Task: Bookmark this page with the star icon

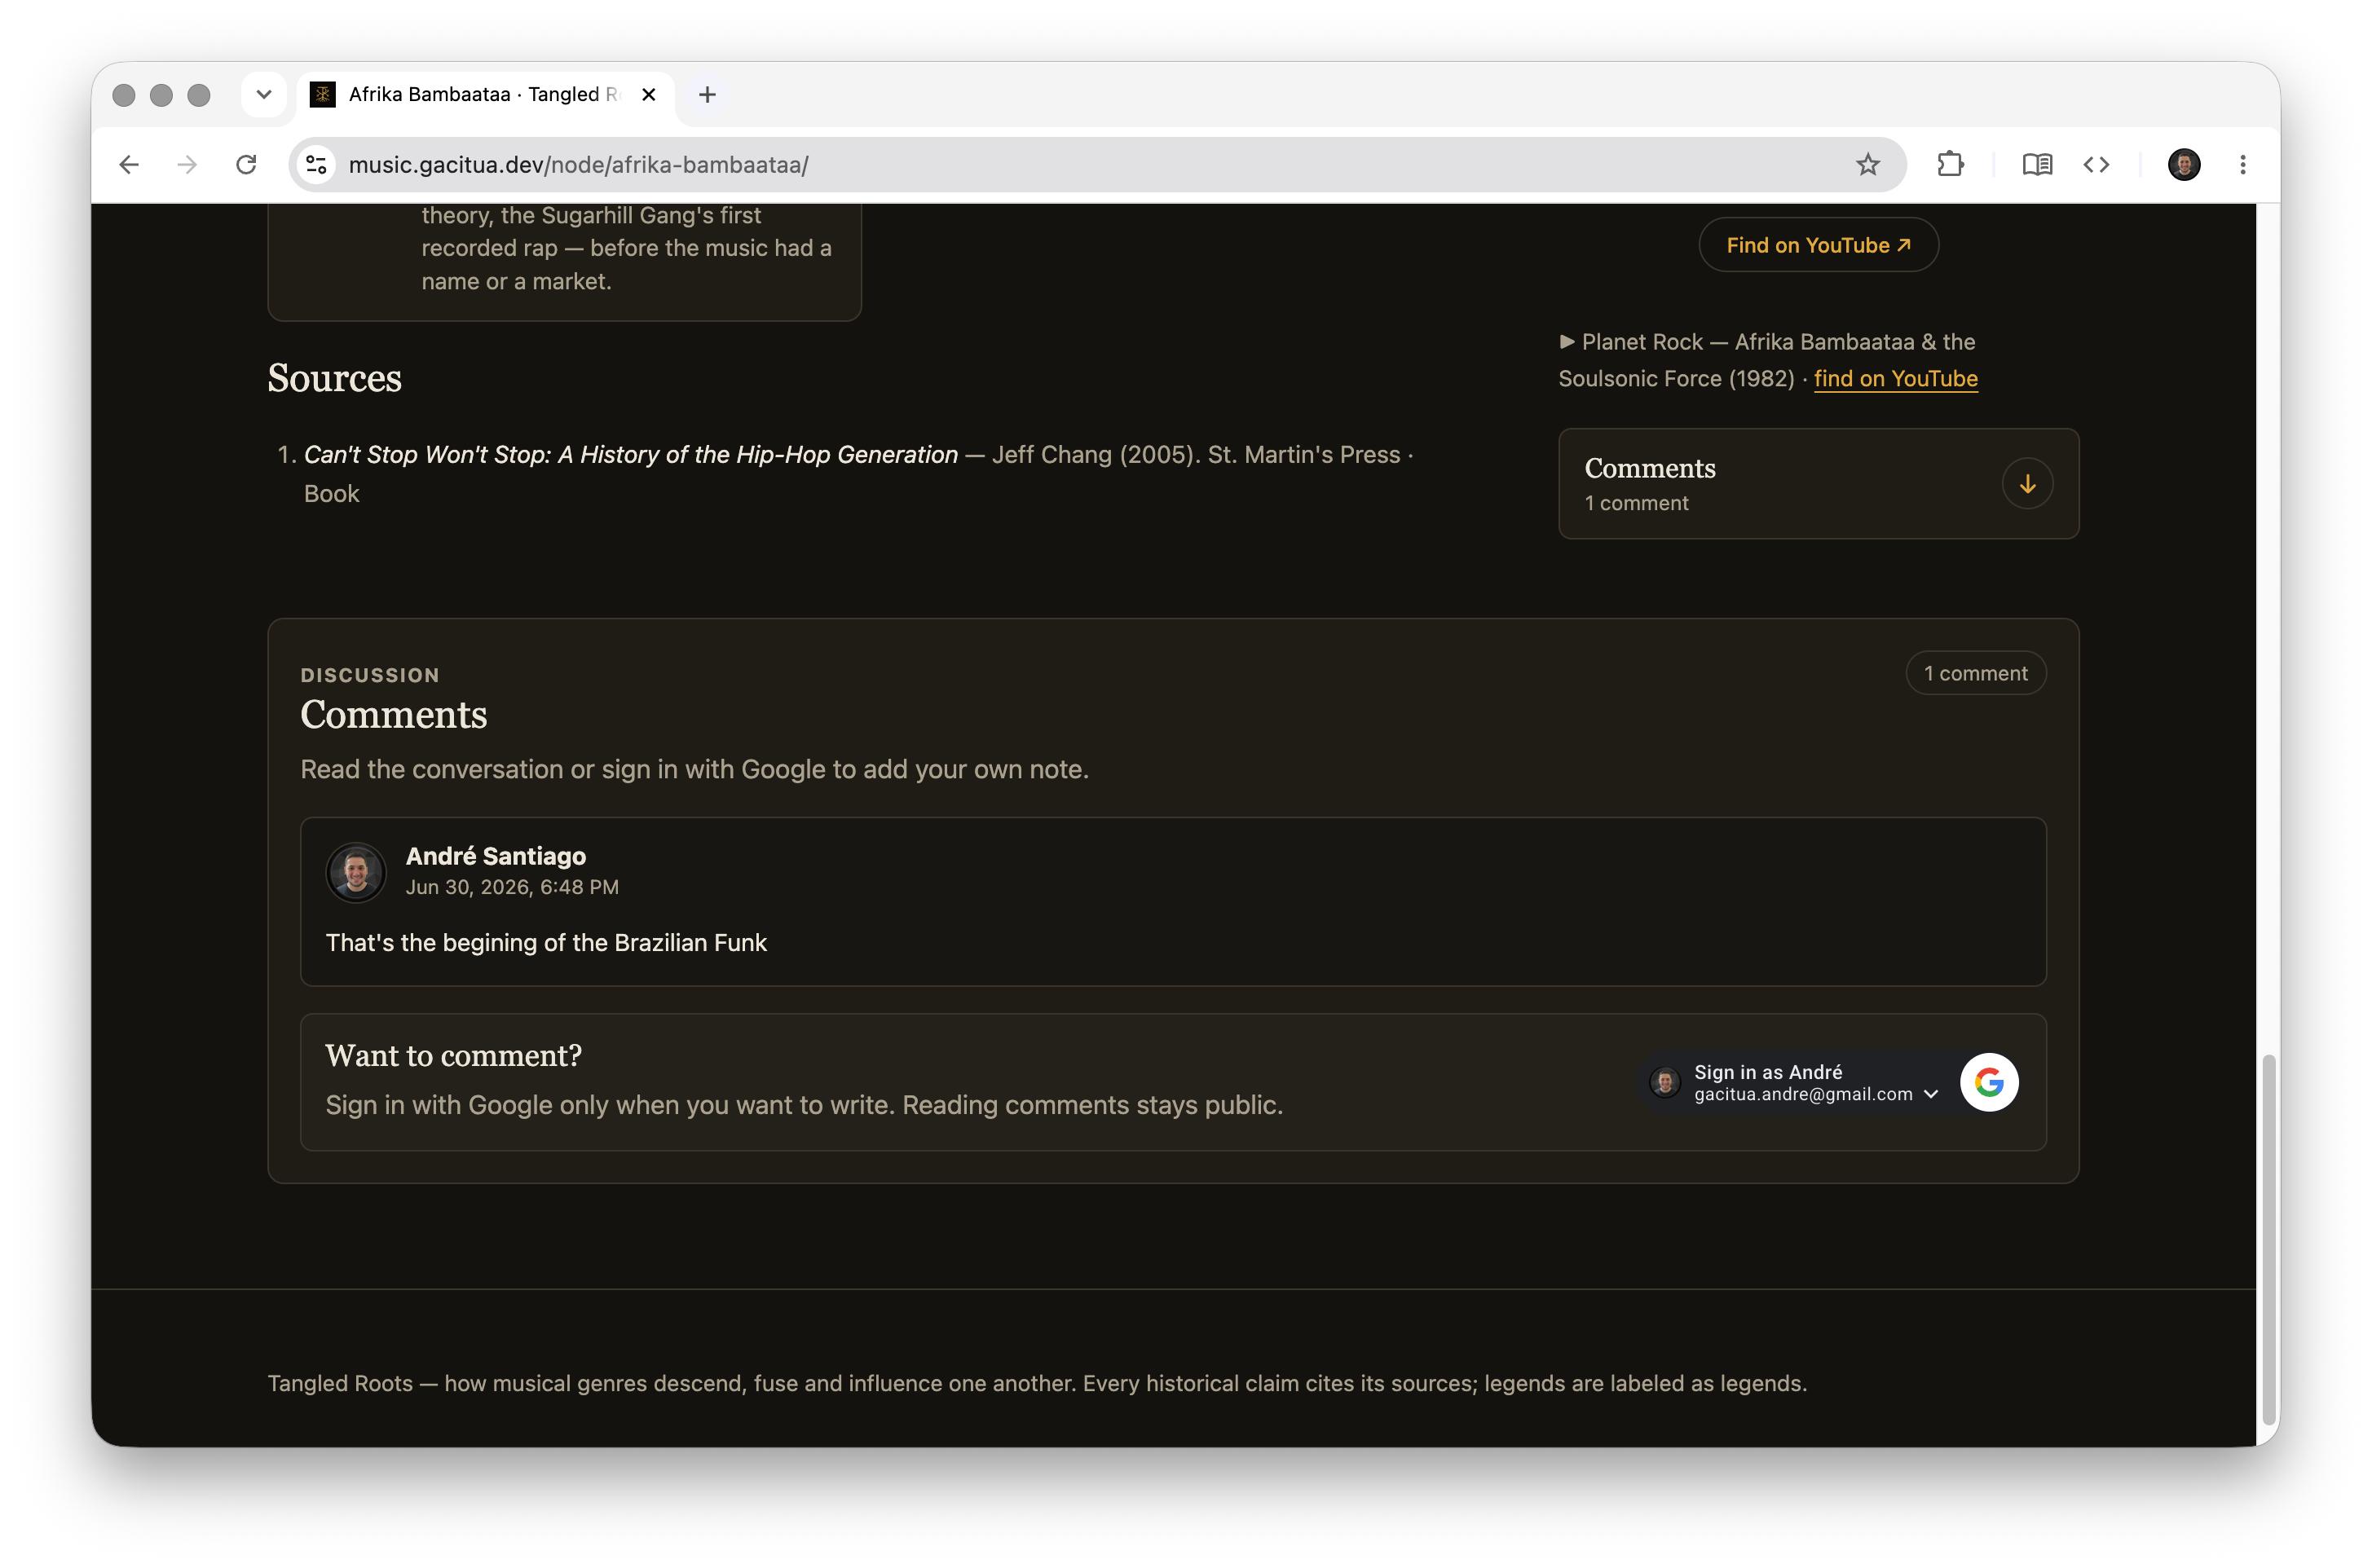Action: [1867, 165]
